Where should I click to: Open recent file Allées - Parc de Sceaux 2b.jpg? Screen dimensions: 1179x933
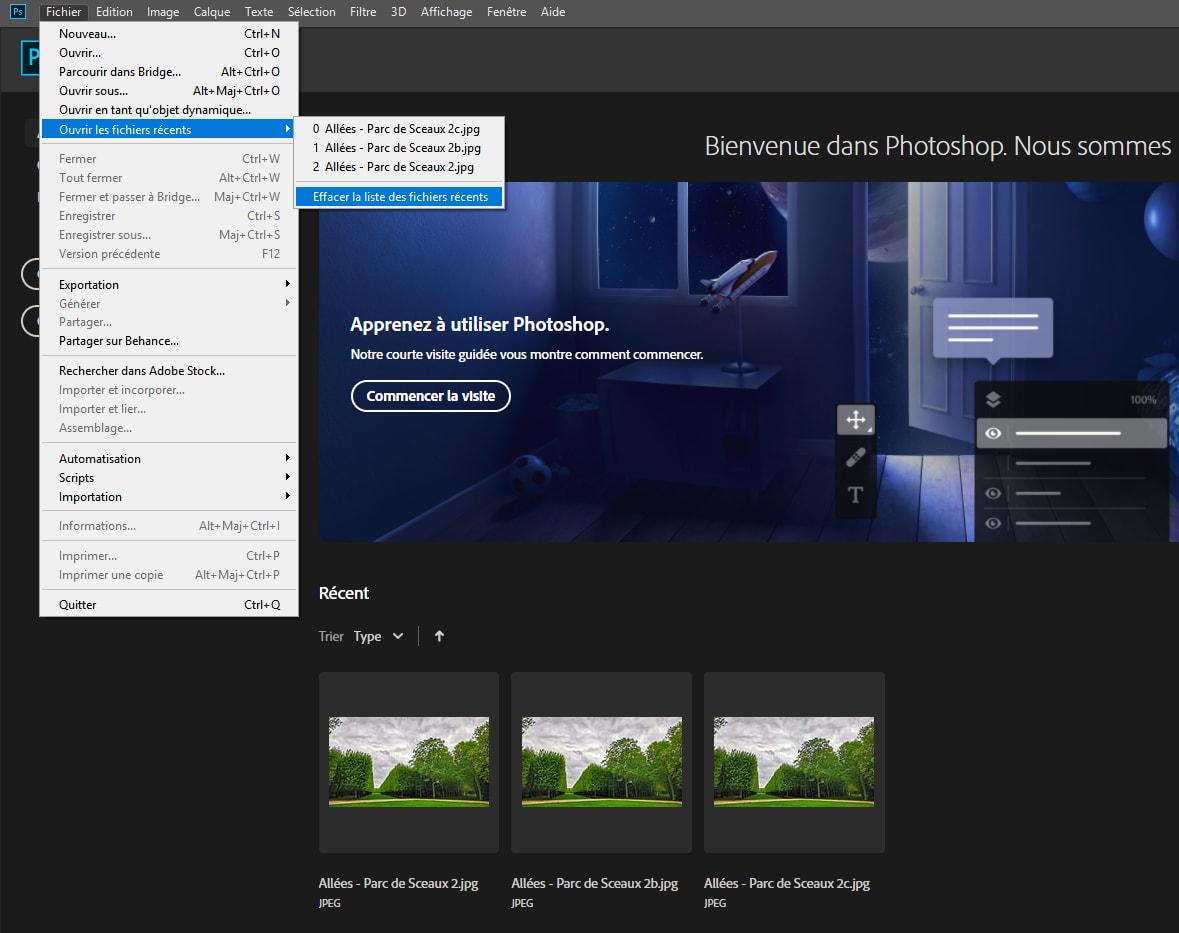click(399, 147)
